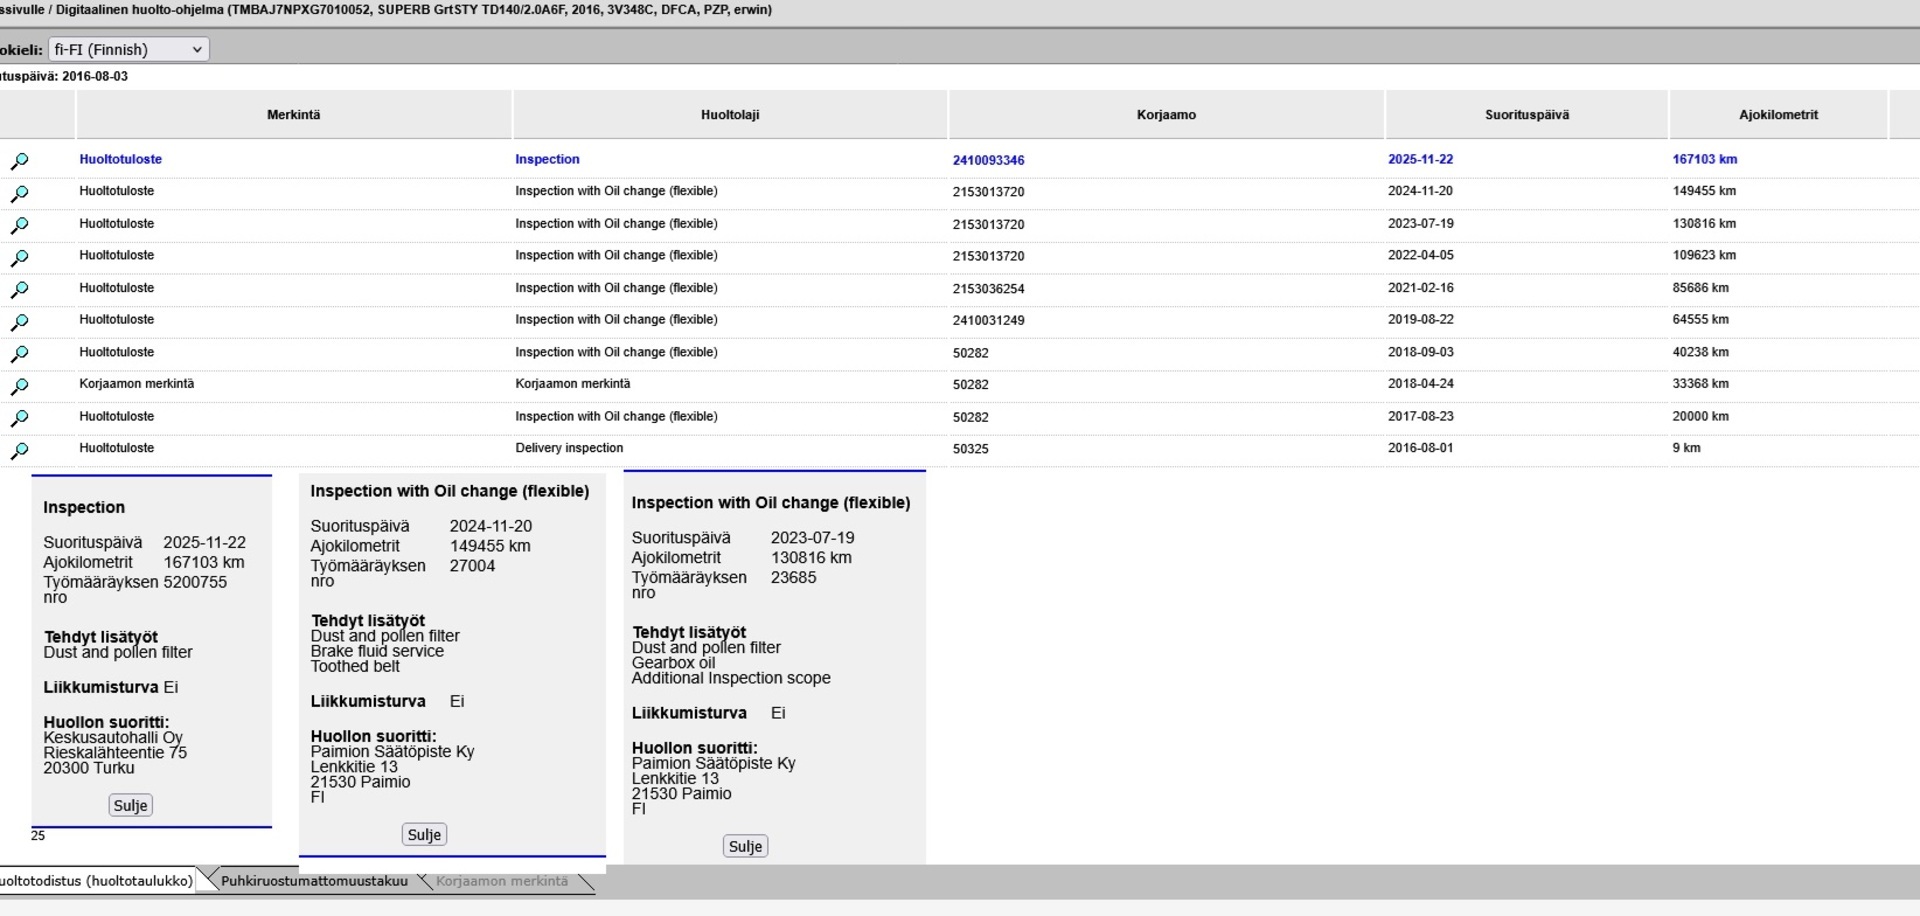This screenshot has height=916, width=1920.
Task: Click magnifier icon on 2022-04-05 service row
Action: (19, 257)
